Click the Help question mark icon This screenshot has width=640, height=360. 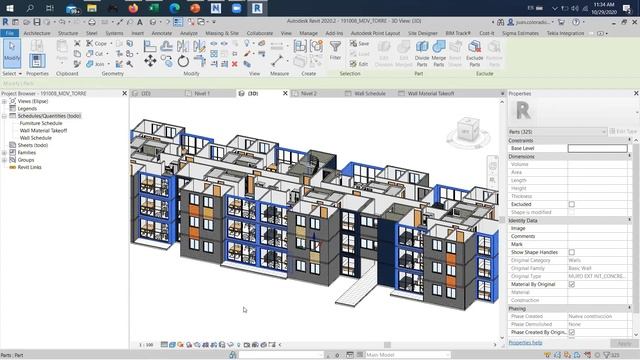(576, 22)
